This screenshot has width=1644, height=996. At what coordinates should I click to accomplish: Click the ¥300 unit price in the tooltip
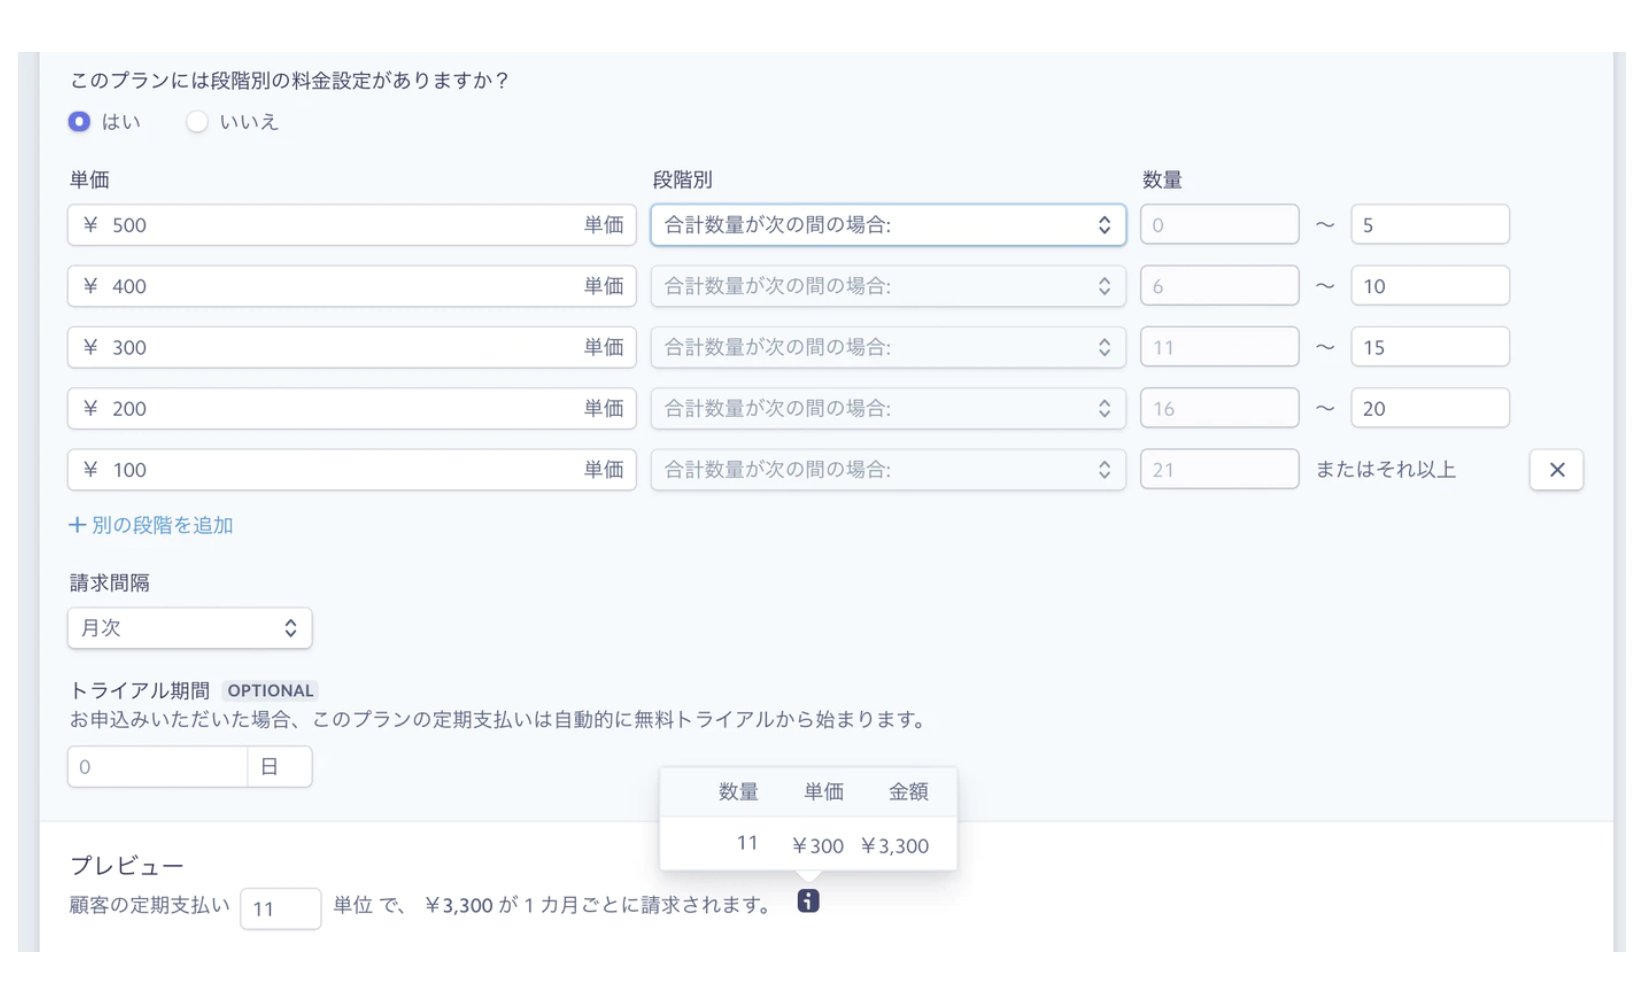click(x=818, y=846)
